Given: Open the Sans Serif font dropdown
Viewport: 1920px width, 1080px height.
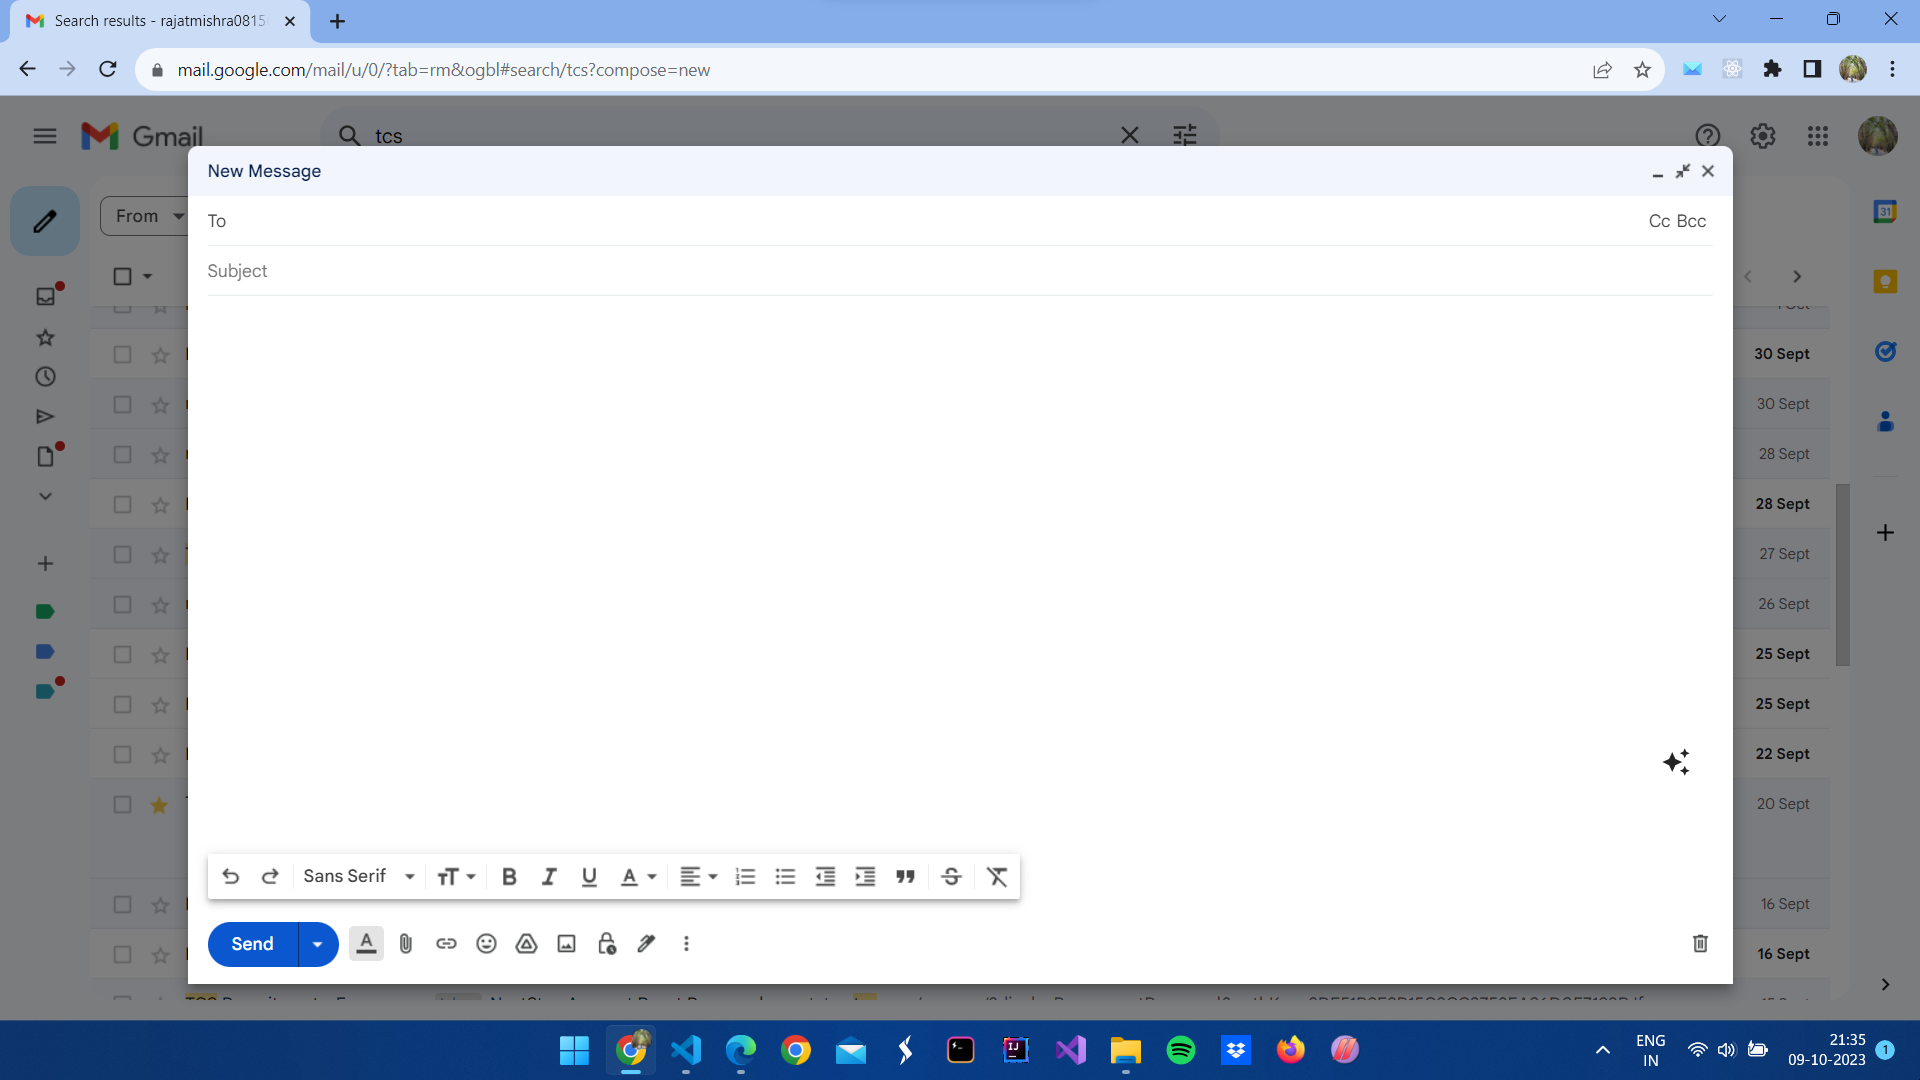Looking at the screenshot, I should 358,877.
